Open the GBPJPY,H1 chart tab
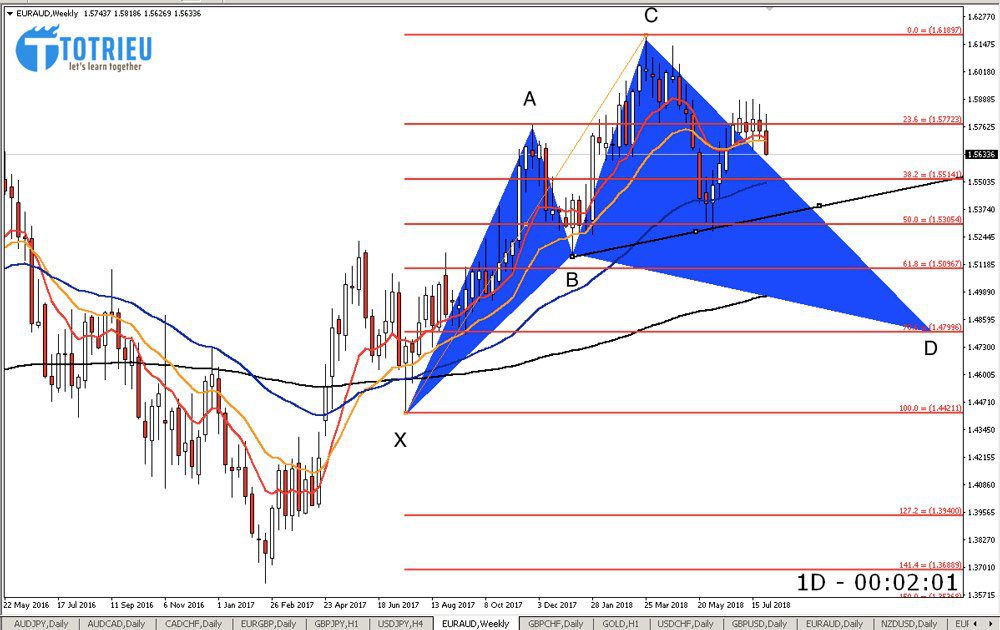1000x630 pixels. (338, 623)
